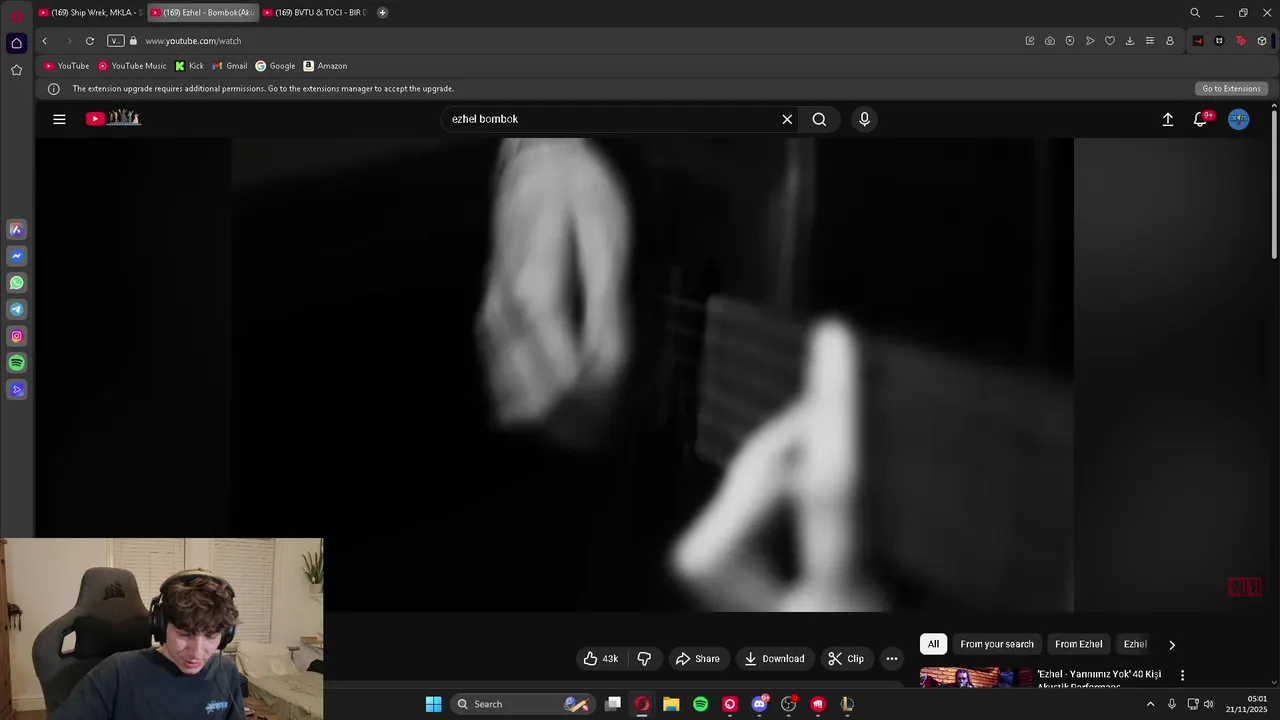This screenshot has height=720, width=1280.
Task: Open the ad blocker shield icon
Action: pyautogui.click(x=1070, y=41)
